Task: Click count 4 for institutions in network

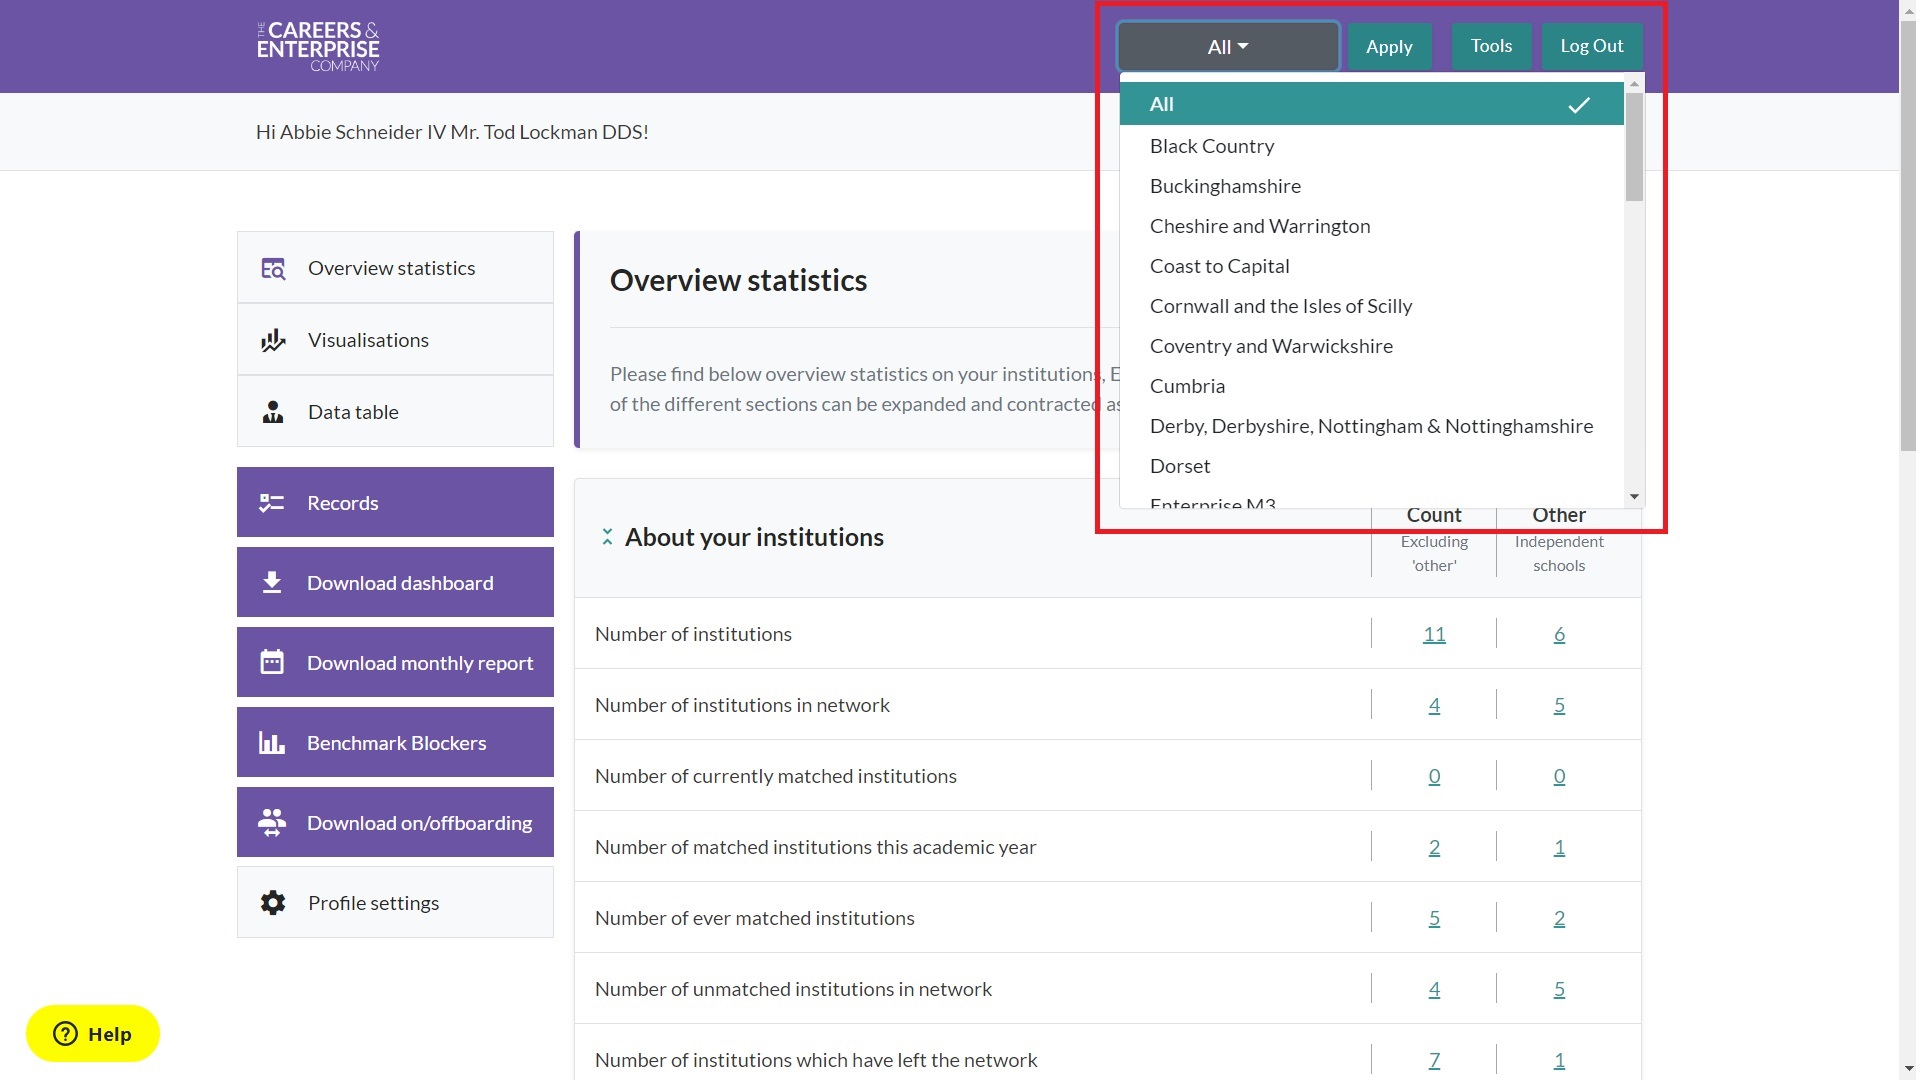Action: pos(1434,705)
